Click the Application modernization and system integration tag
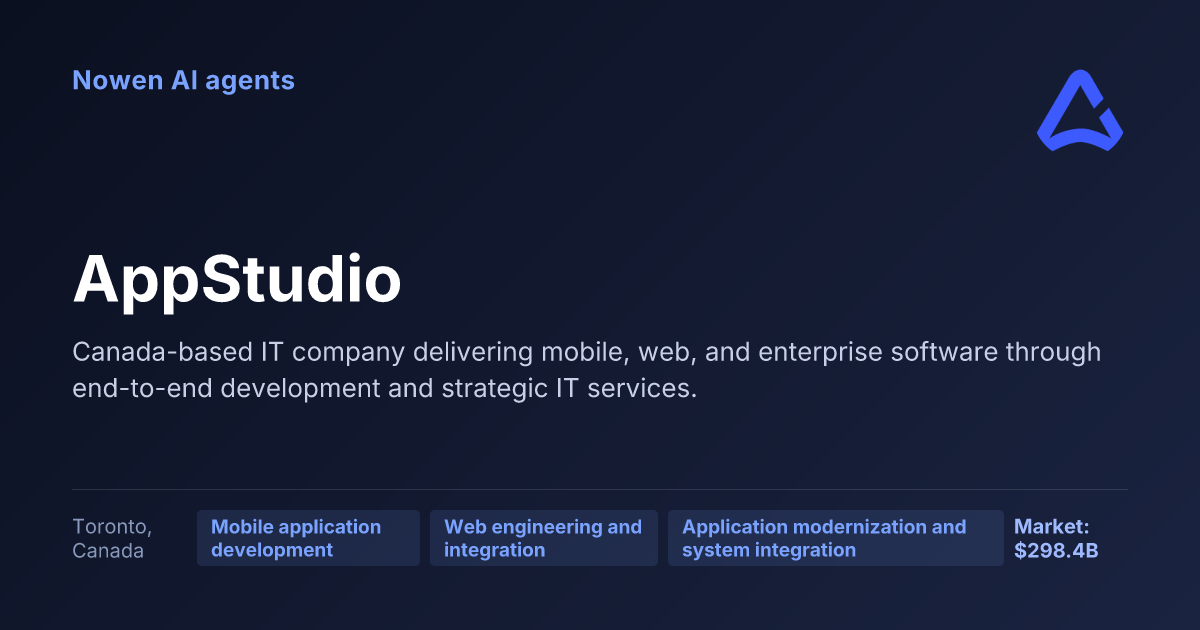Viewport: 1200px width, 630px height. coord(836,538)
